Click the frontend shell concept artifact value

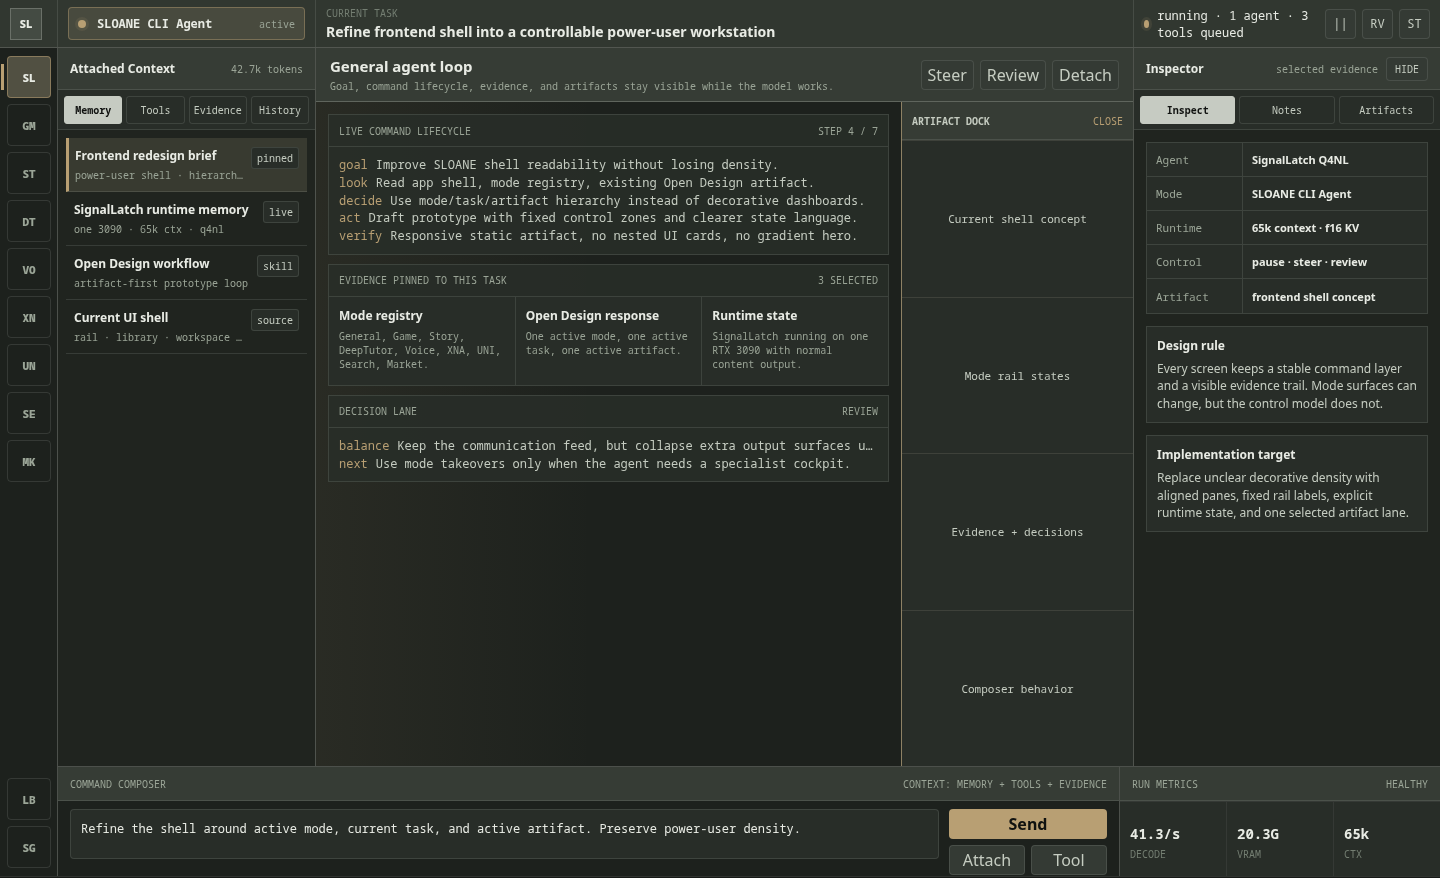pos(1313,297)
